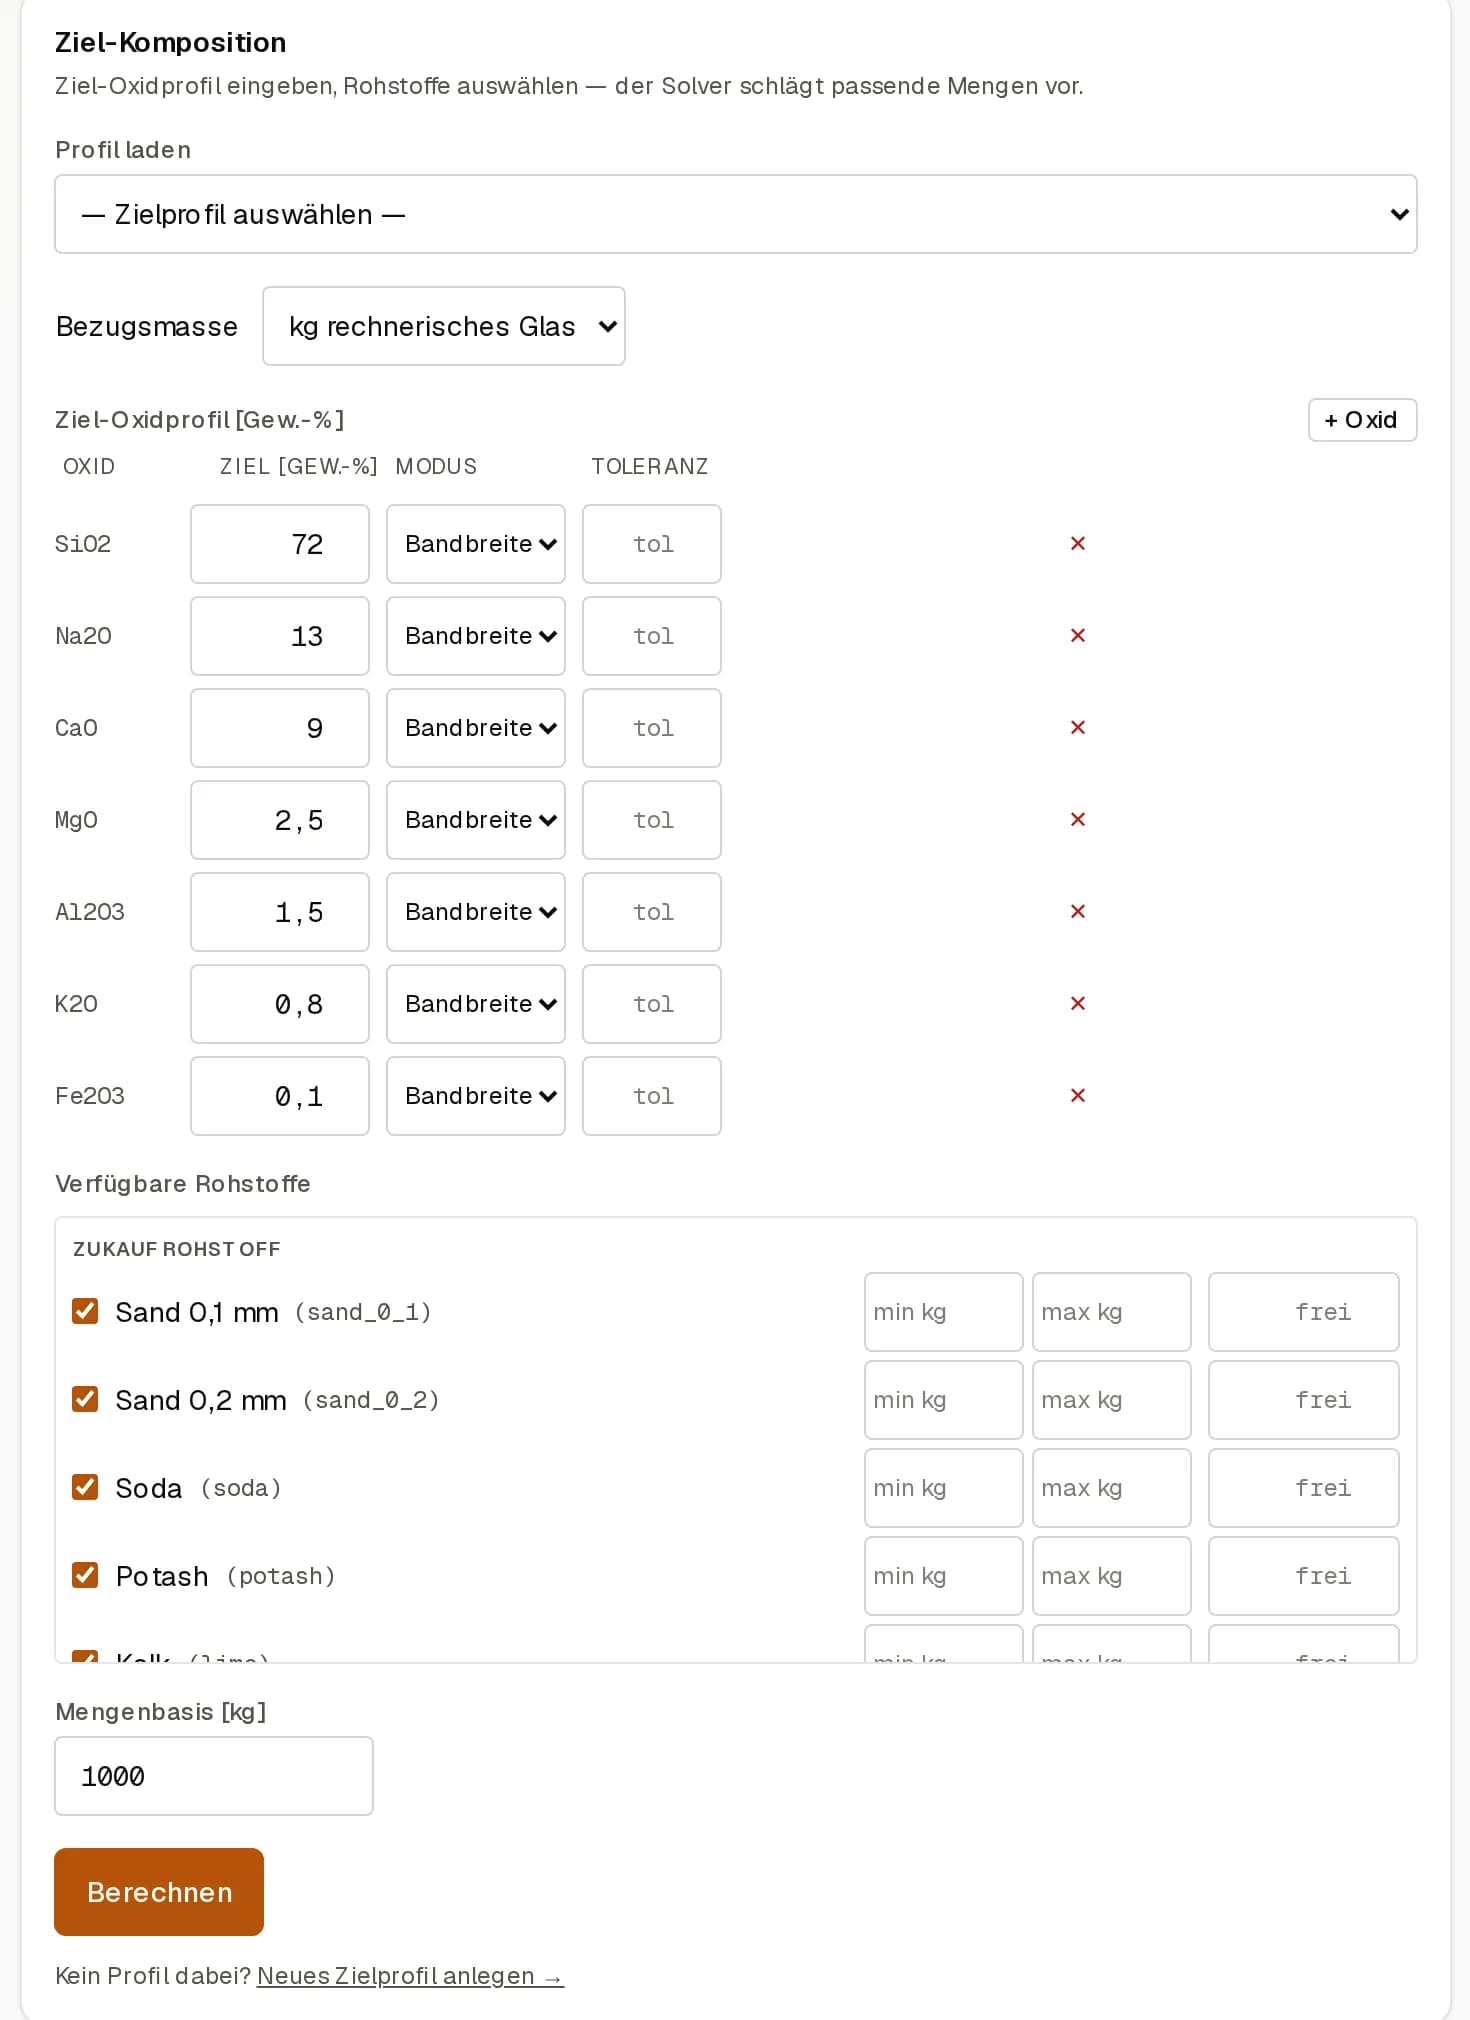Click the Fe2O3 tolerance field
This screenshot has width=1470, height=2020.
tap(652, 1096)
